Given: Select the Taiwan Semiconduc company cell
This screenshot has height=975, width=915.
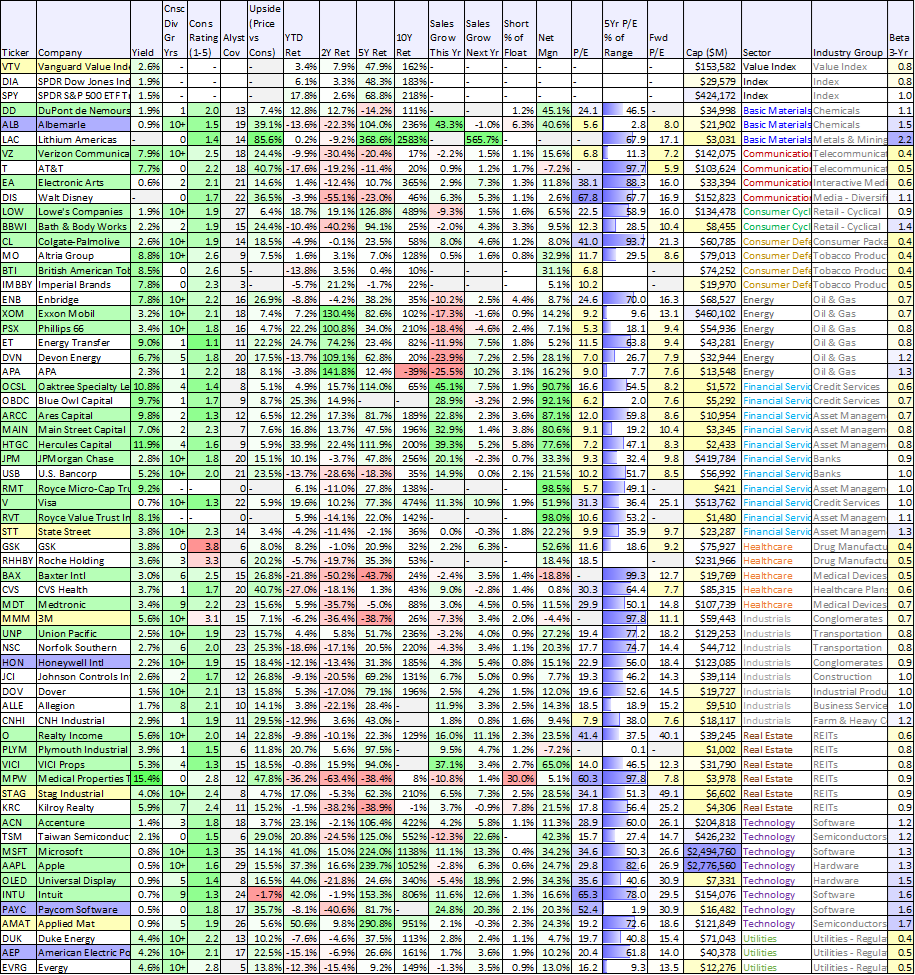Looking at the screenshot, I should point(83,836).
